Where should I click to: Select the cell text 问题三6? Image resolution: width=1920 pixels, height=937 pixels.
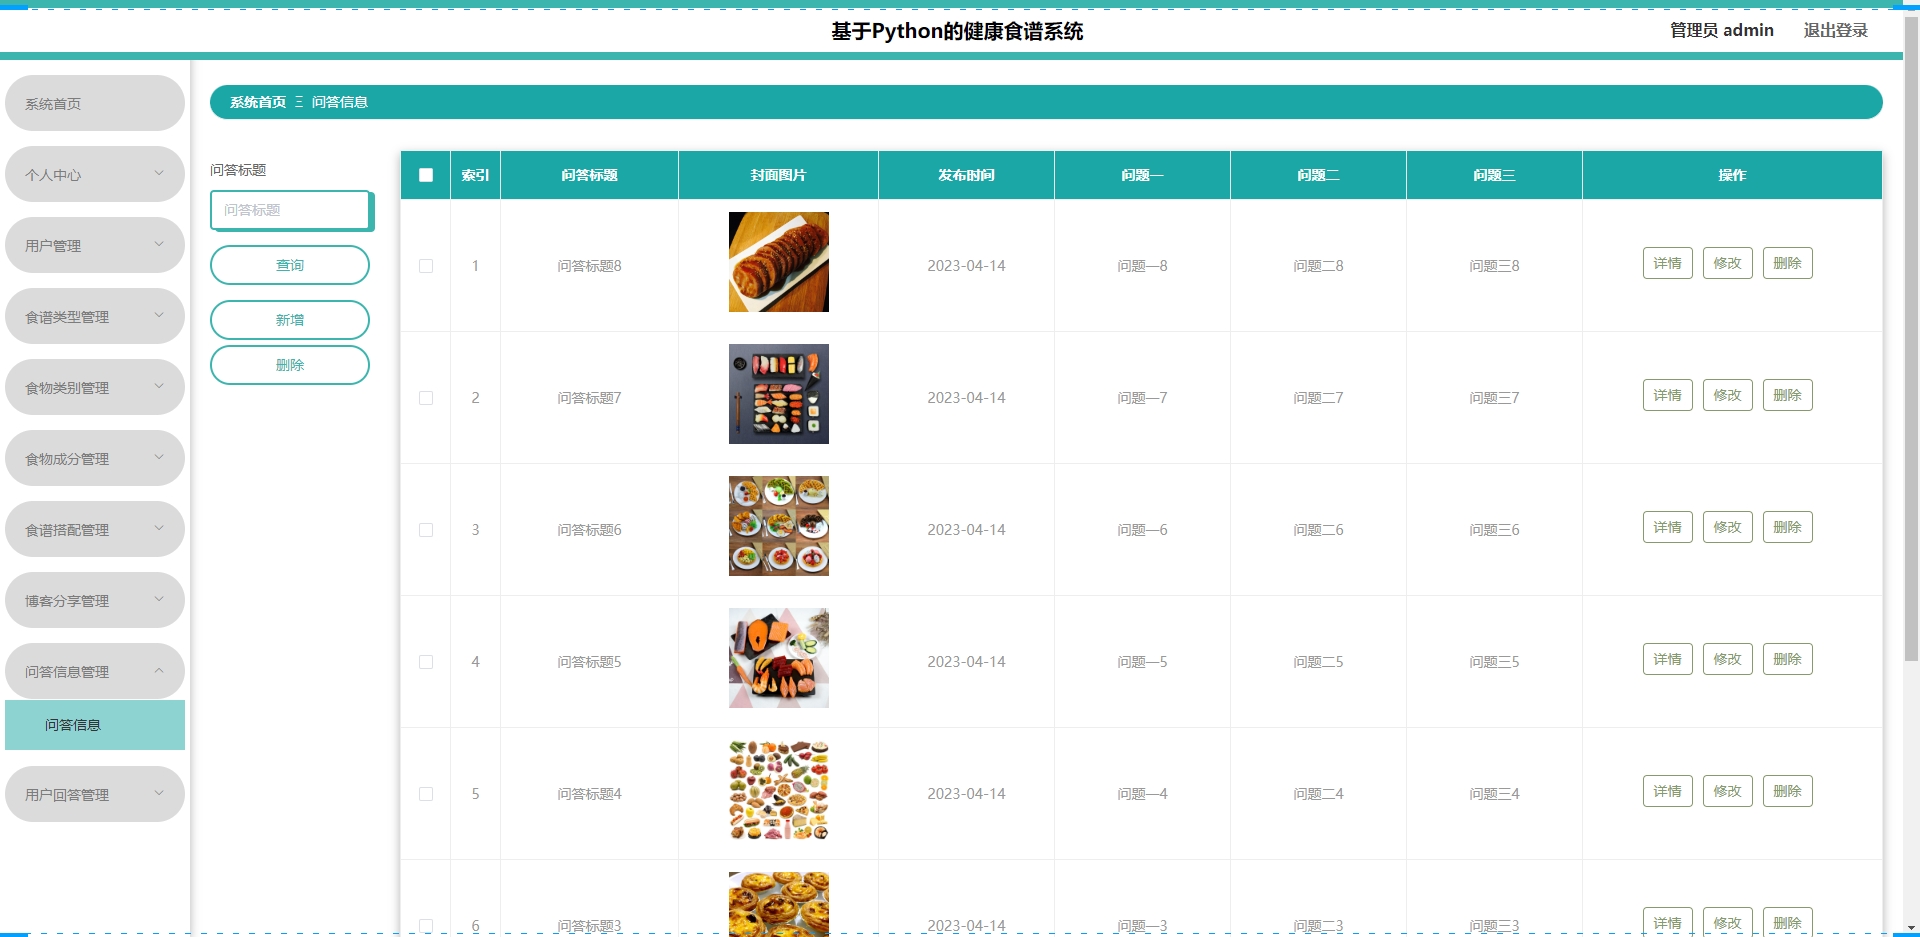(1494, 530)
